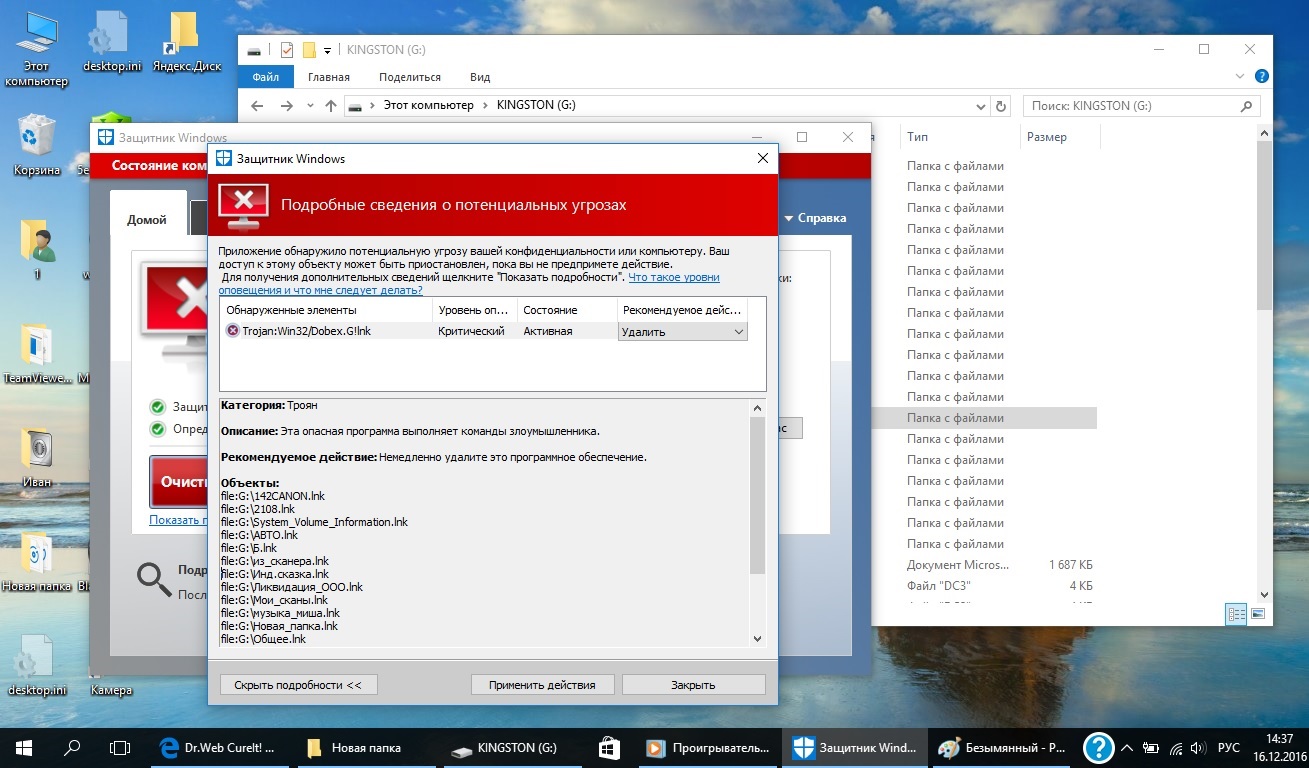Click the blue help question mark in taskbar
The image size is (1309, 768).
[1099, 747]
